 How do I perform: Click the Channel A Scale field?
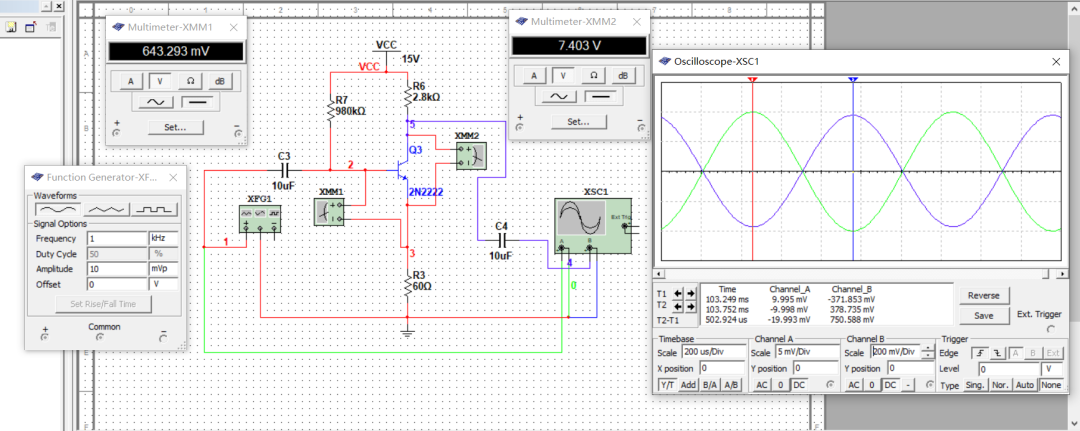806,352
